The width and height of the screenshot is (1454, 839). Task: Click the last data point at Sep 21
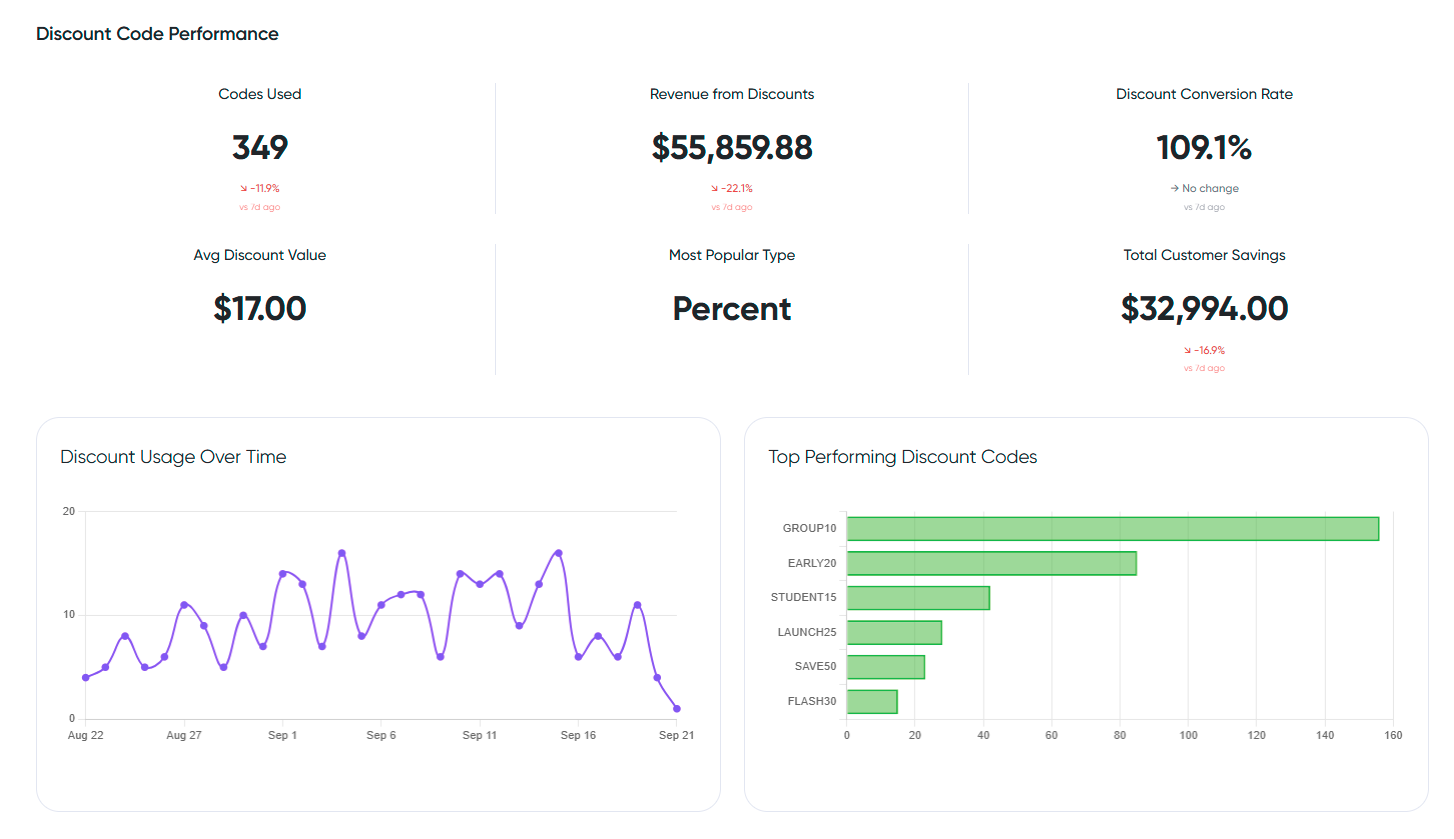coord(677,708)
